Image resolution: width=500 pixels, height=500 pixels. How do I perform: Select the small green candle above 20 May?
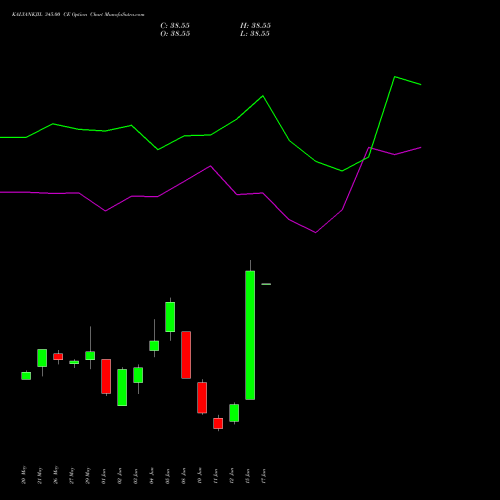pos(26,376)
